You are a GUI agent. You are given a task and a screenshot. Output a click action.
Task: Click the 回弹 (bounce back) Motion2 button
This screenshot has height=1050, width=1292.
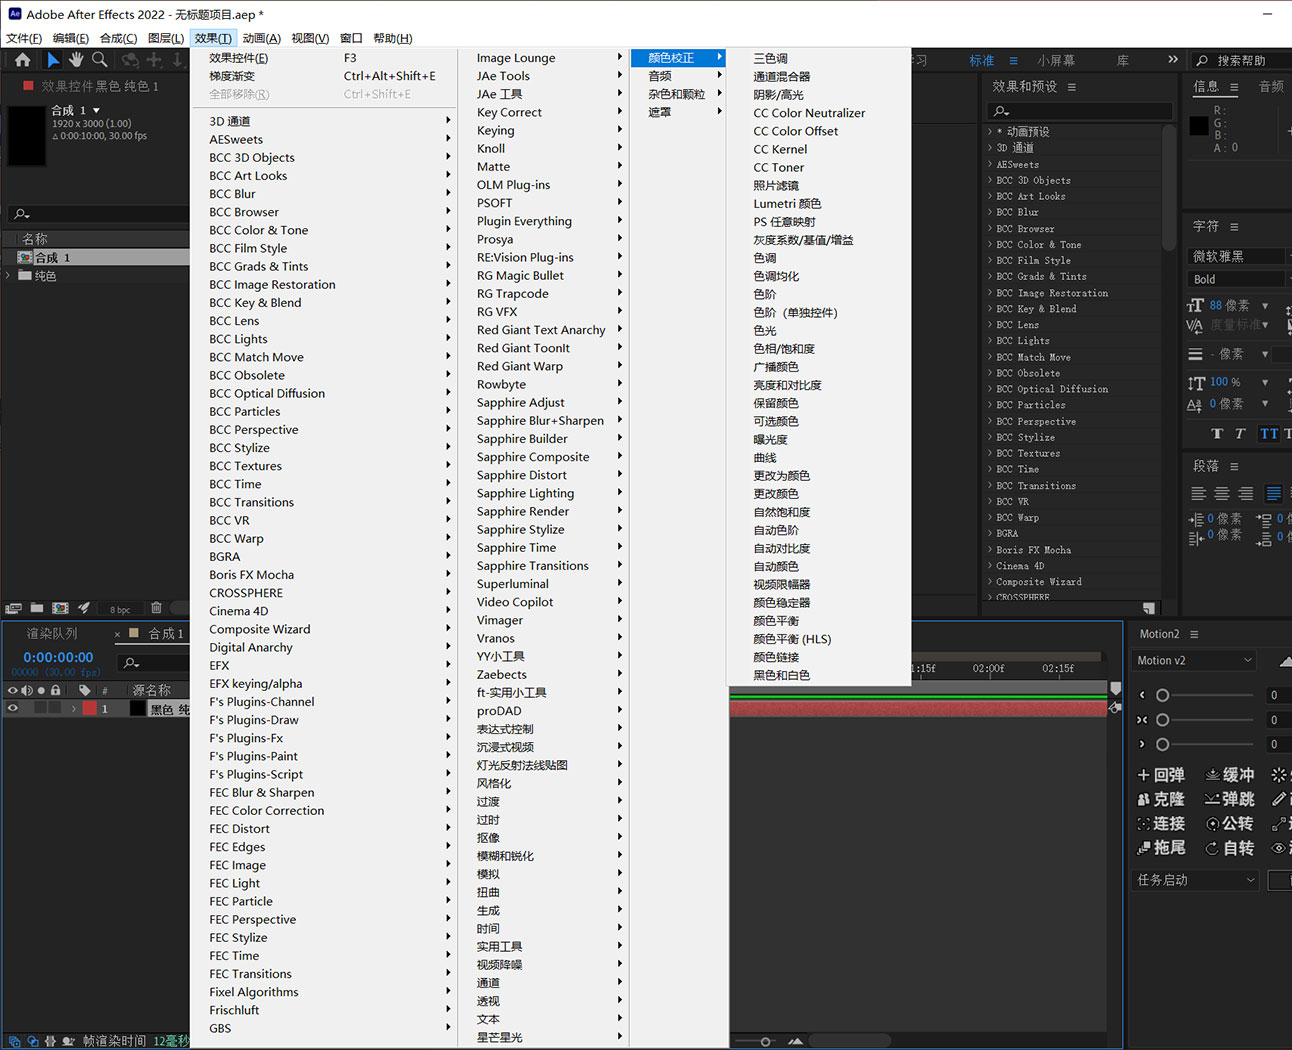[1161, 775]
